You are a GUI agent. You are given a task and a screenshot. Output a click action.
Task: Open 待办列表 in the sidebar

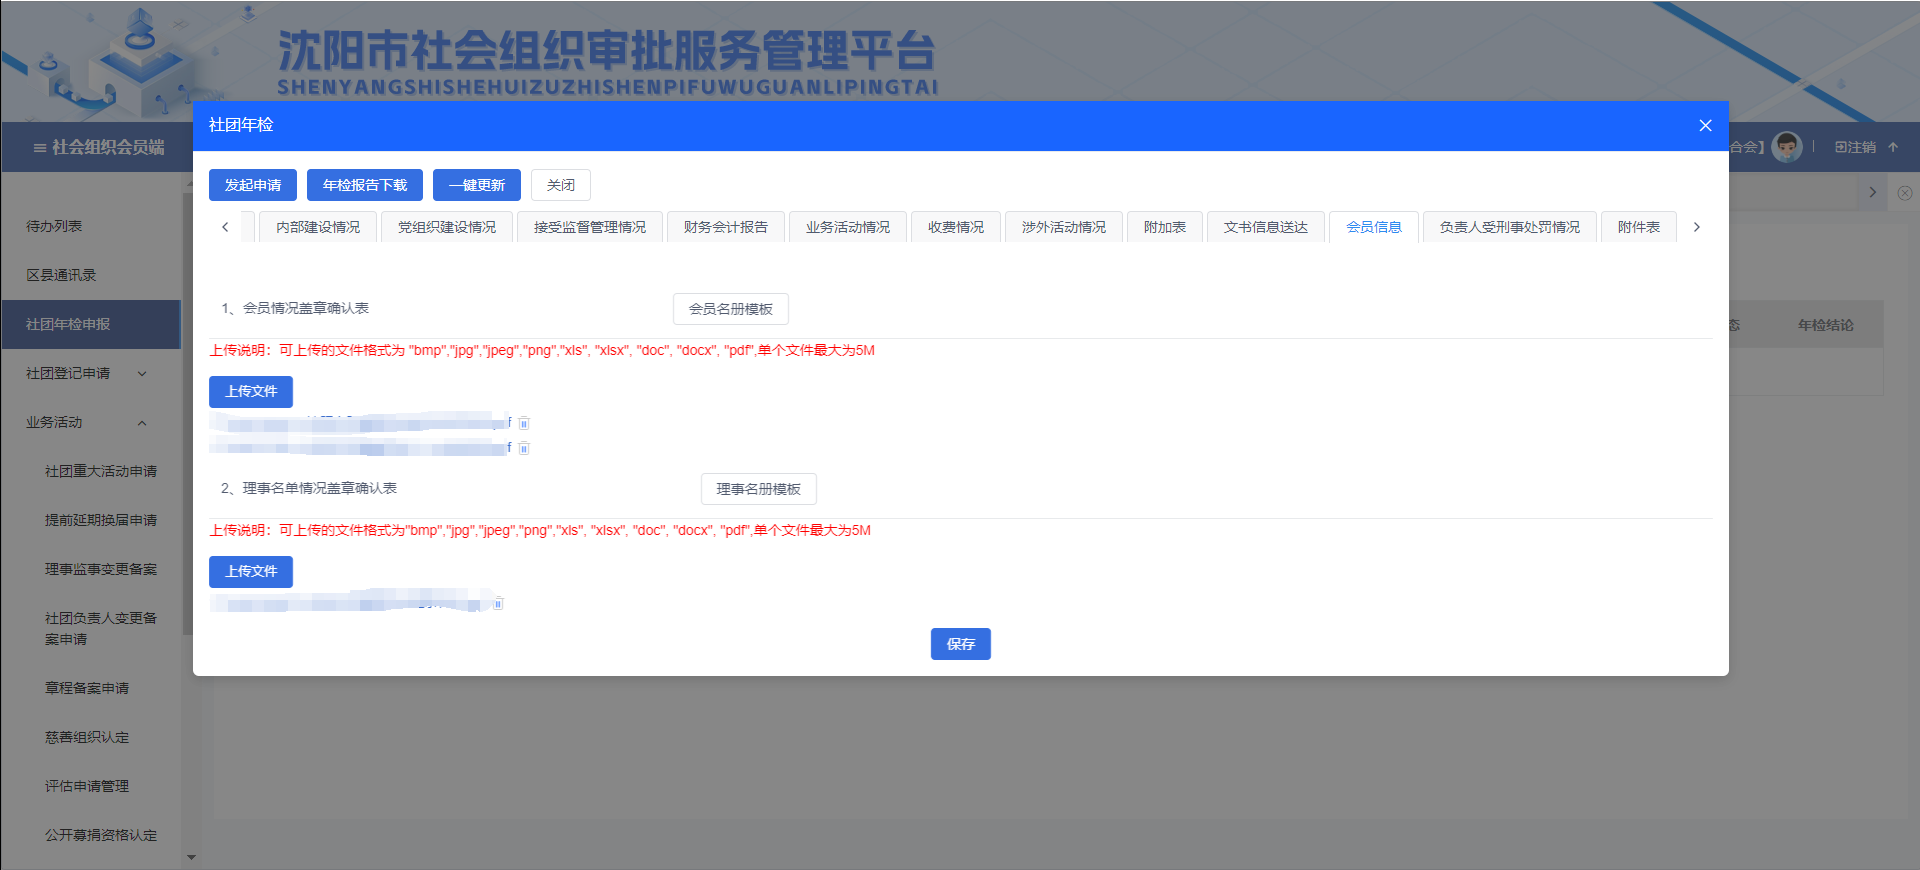point(54,226)
